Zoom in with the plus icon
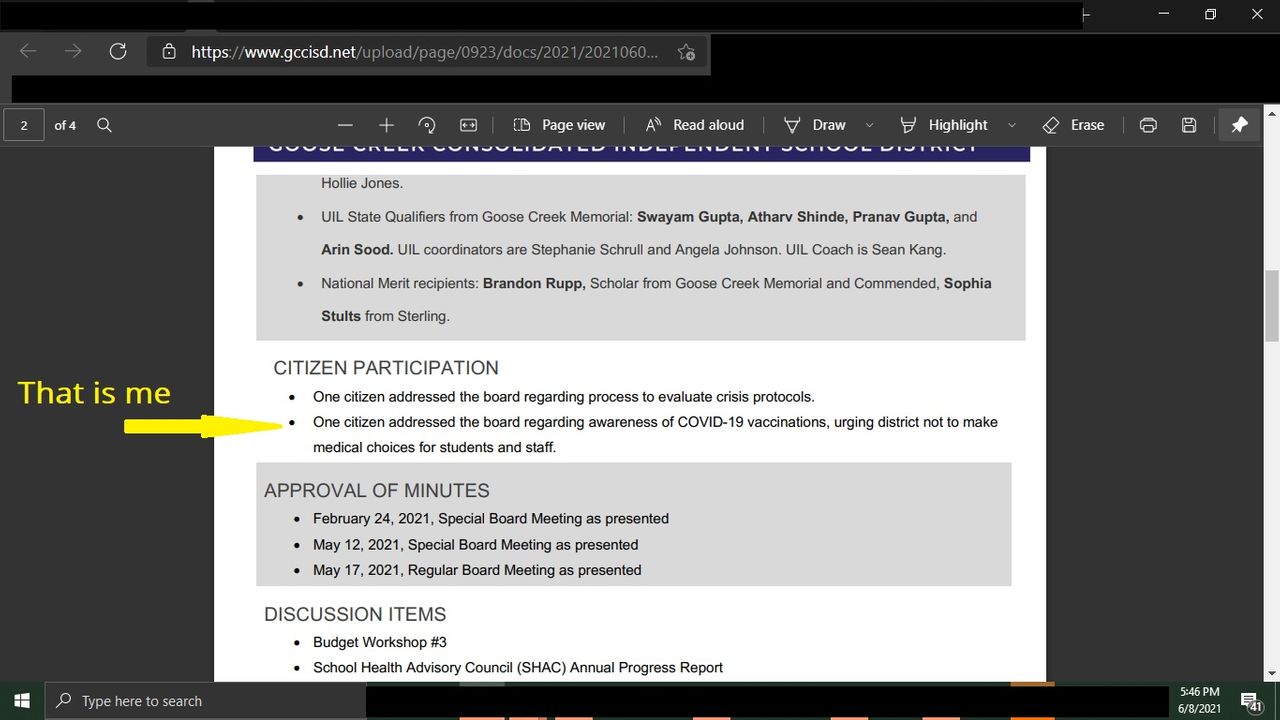The width and height of the screenshot is (1280, 720). tap(386, 125)
